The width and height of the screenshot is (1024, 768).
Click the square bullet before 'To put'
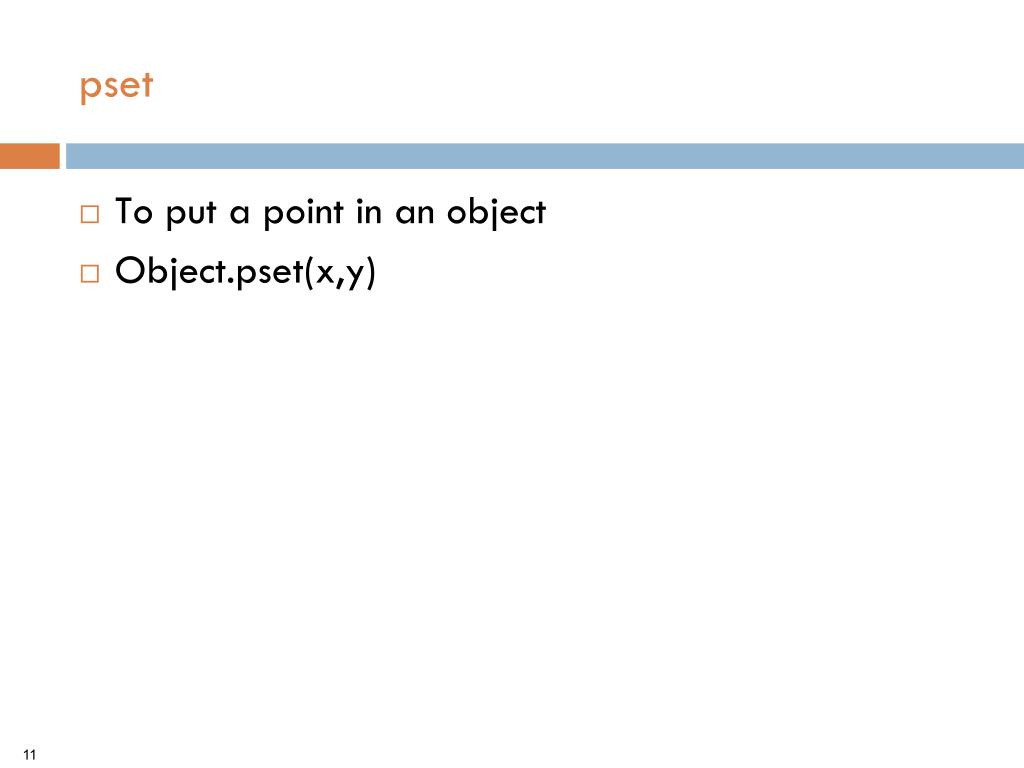click(90, 214)
